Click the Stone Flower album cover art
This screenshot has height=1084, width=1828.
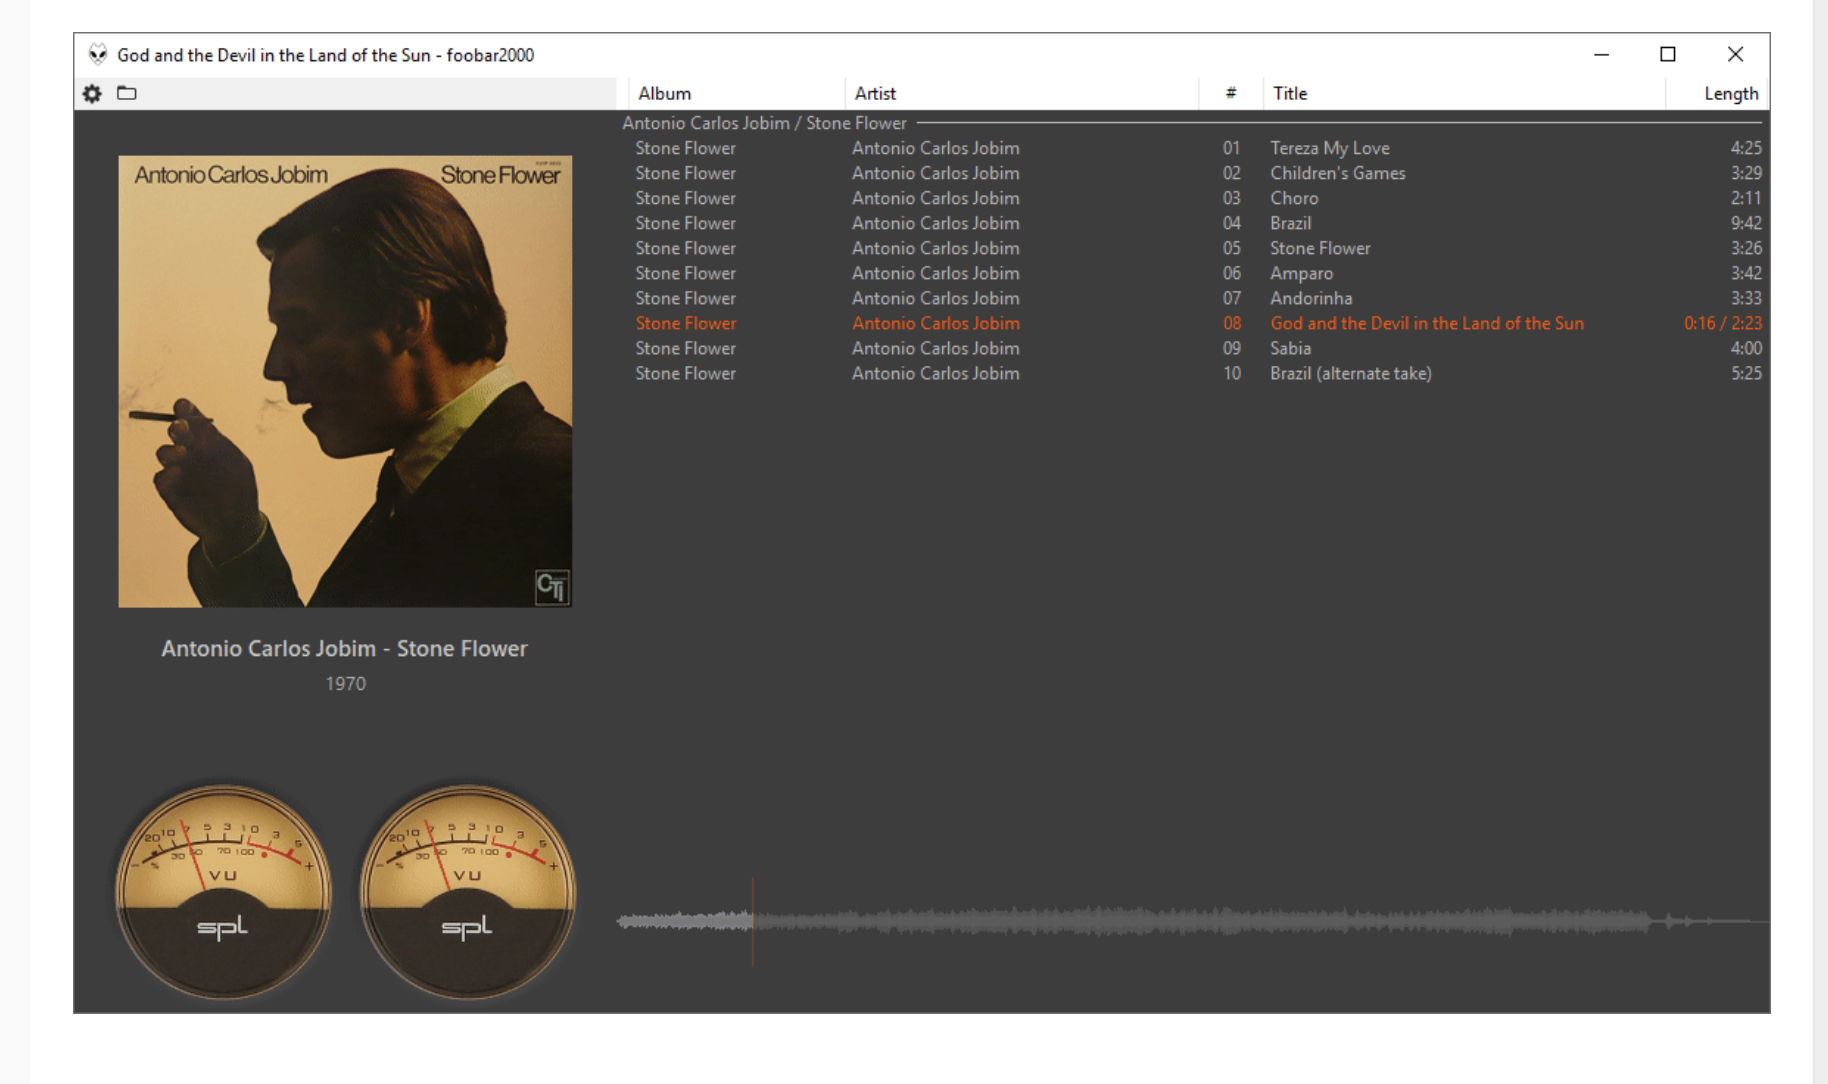tap(345, 381)
